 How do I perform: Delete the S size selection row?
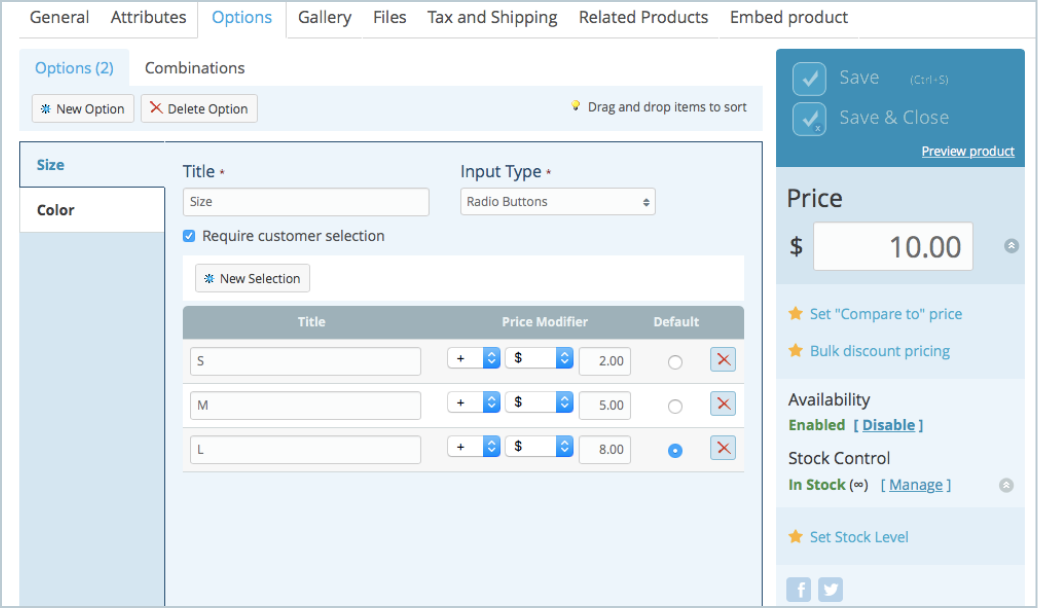pos(723,360)
